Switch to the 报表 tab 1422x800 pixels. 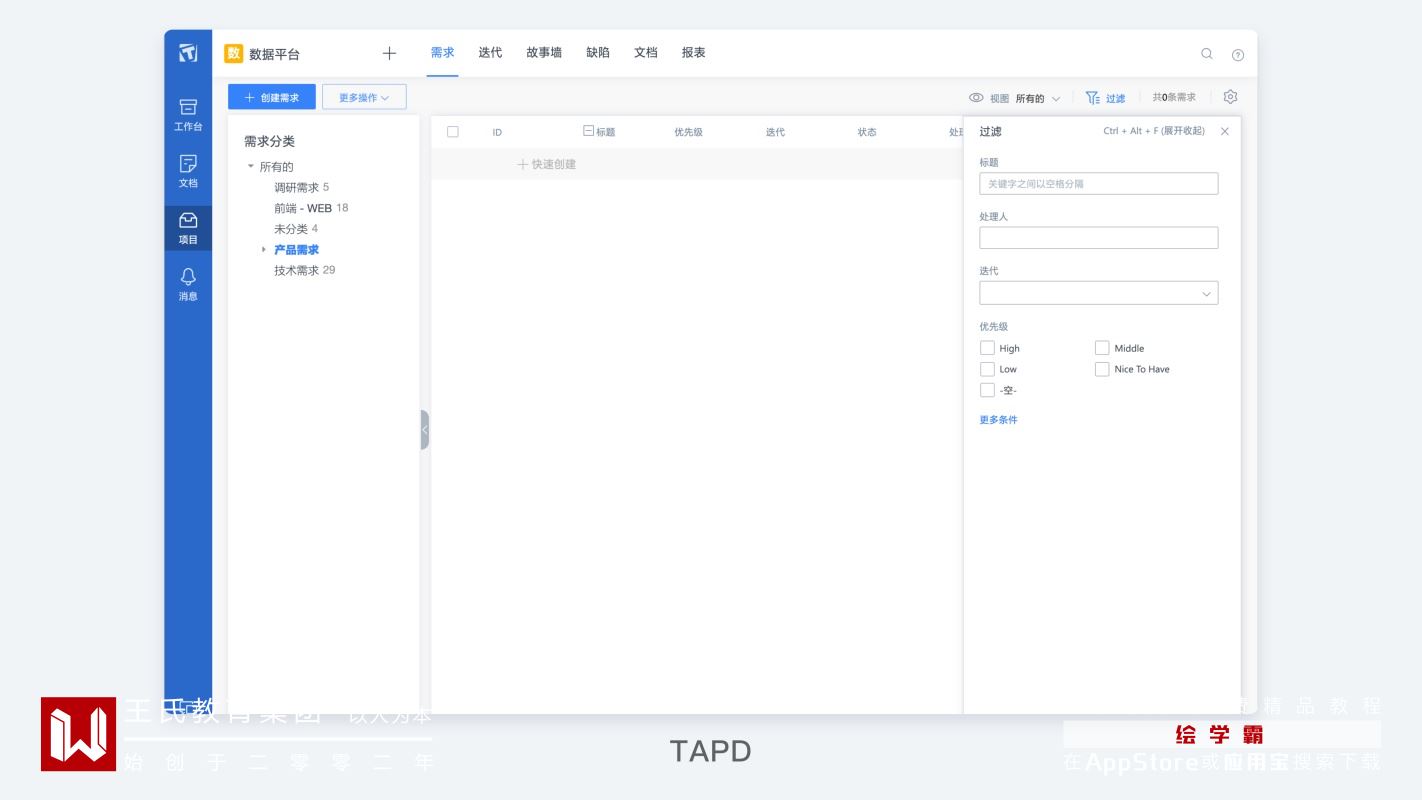tap(694, 53)
